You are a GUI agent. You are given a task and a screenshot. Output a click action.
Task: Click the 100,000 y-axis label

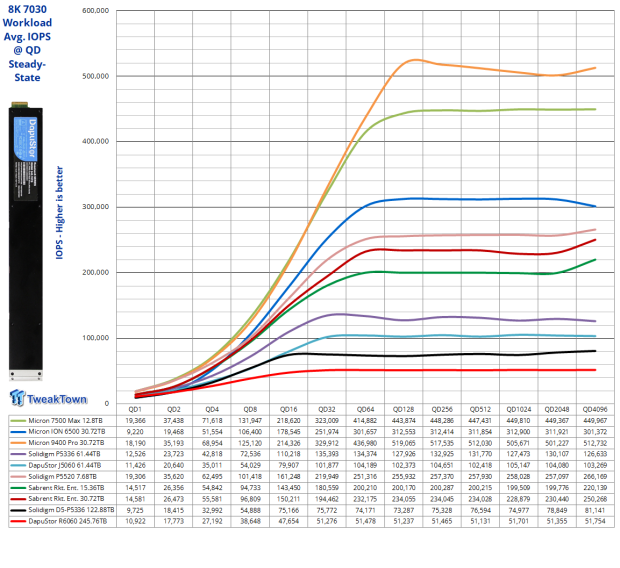[x=96, y=338]
